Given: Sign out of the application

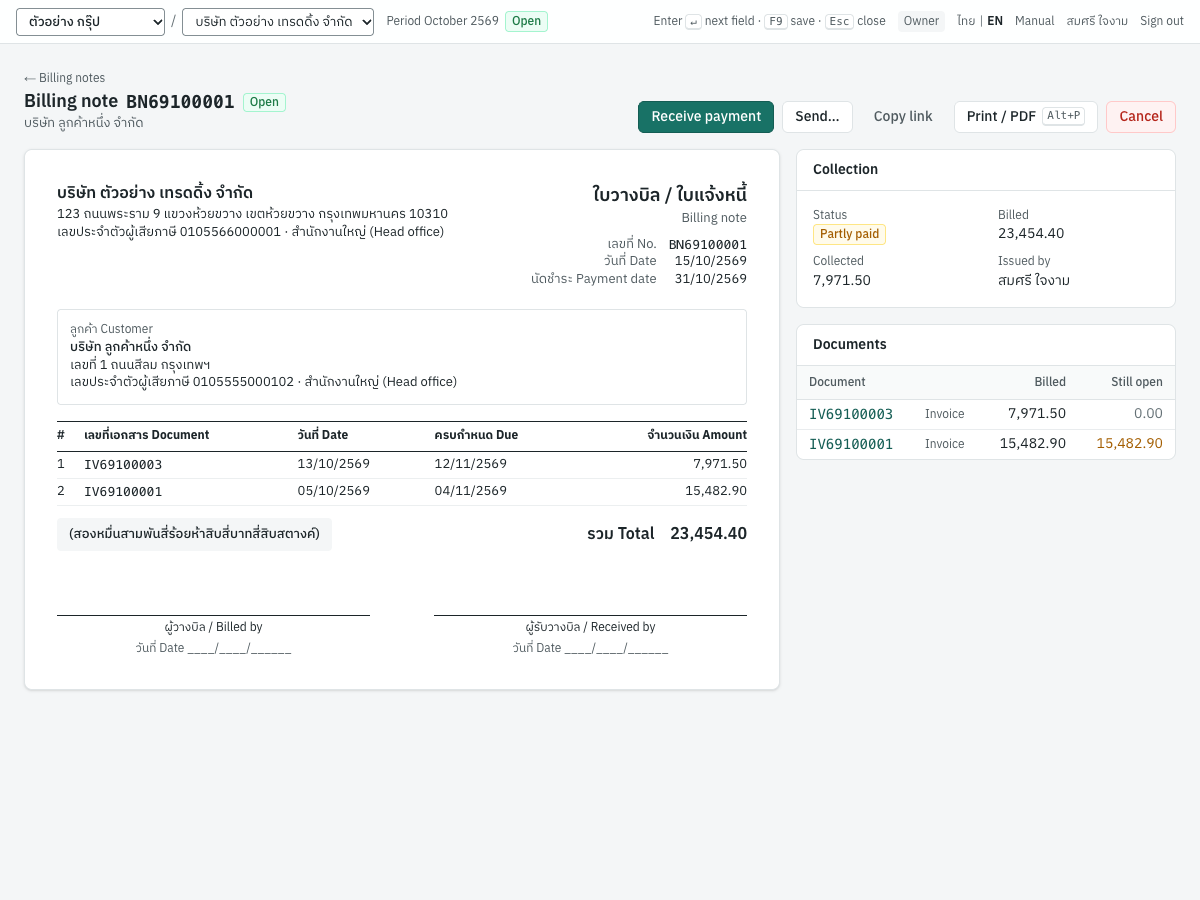Looking at the screenshot, I should point(1162,21).
